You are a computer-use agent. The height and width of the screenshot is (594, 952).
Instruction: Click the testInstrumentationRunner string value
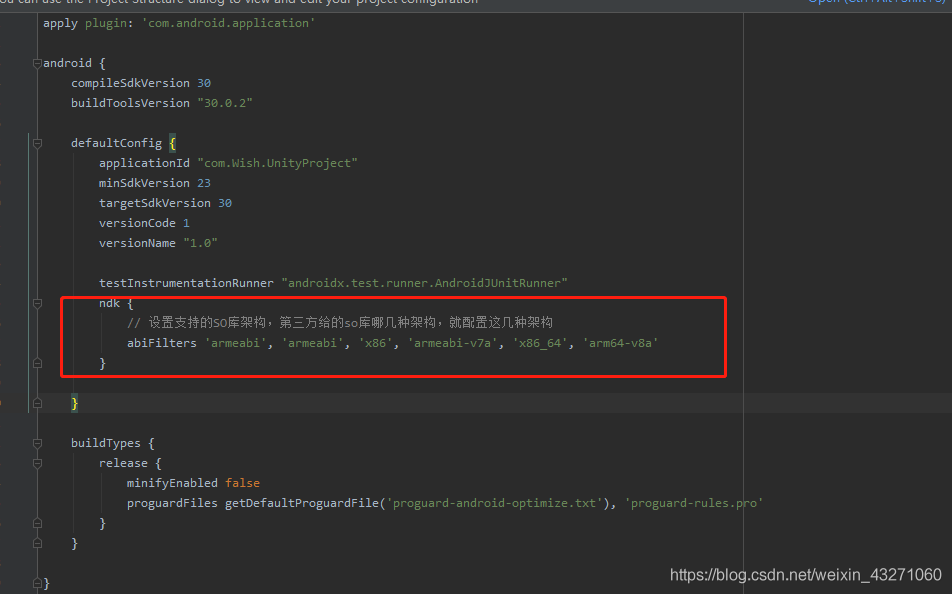click(424, 283)
